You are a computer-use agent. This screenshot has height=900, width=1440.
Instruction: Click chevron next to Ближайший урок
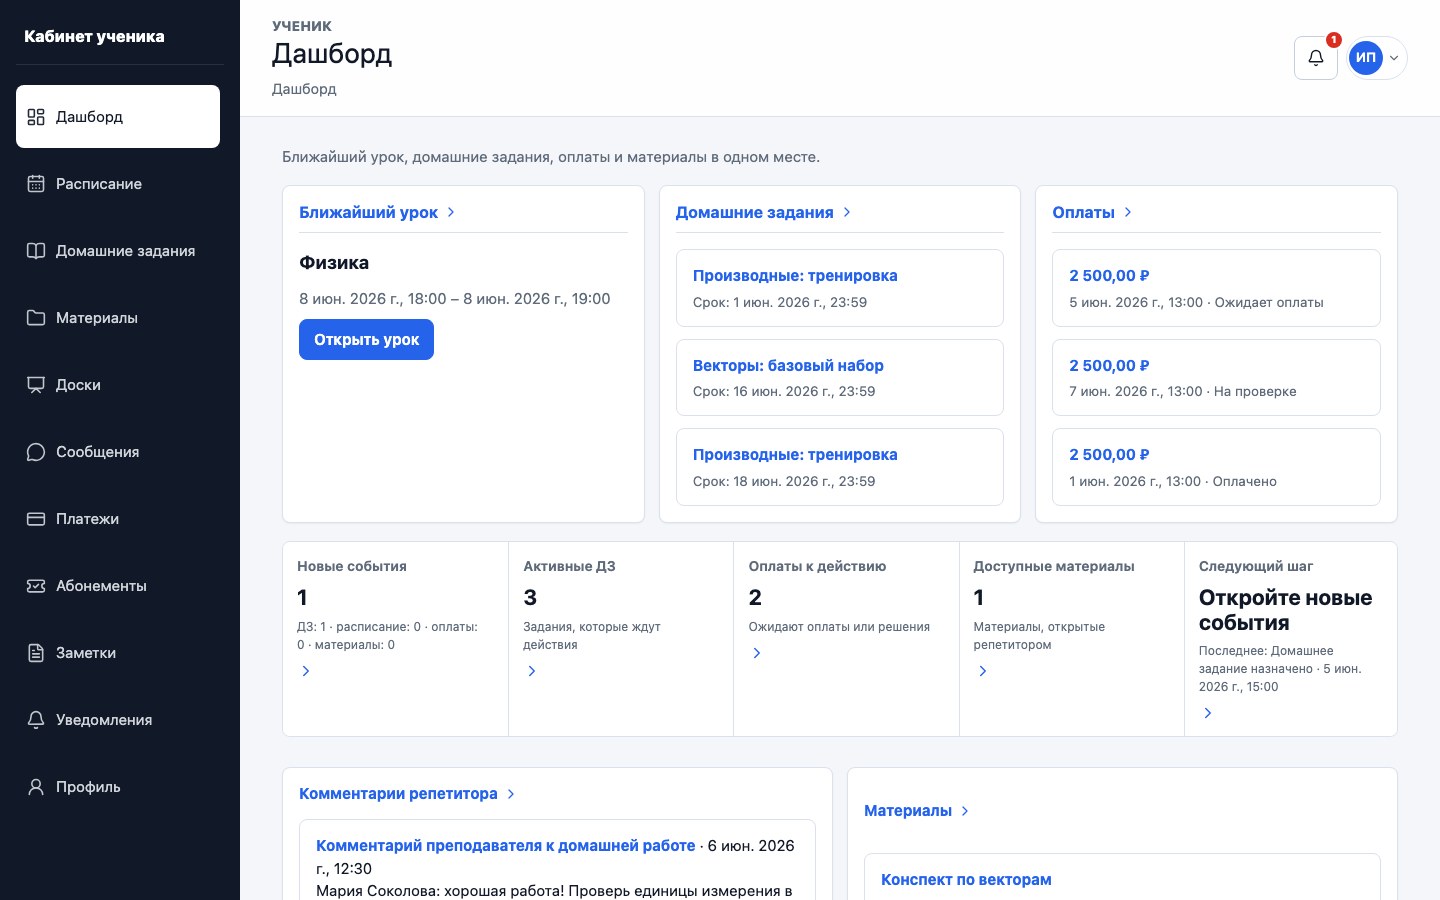(x=451, y=212)
